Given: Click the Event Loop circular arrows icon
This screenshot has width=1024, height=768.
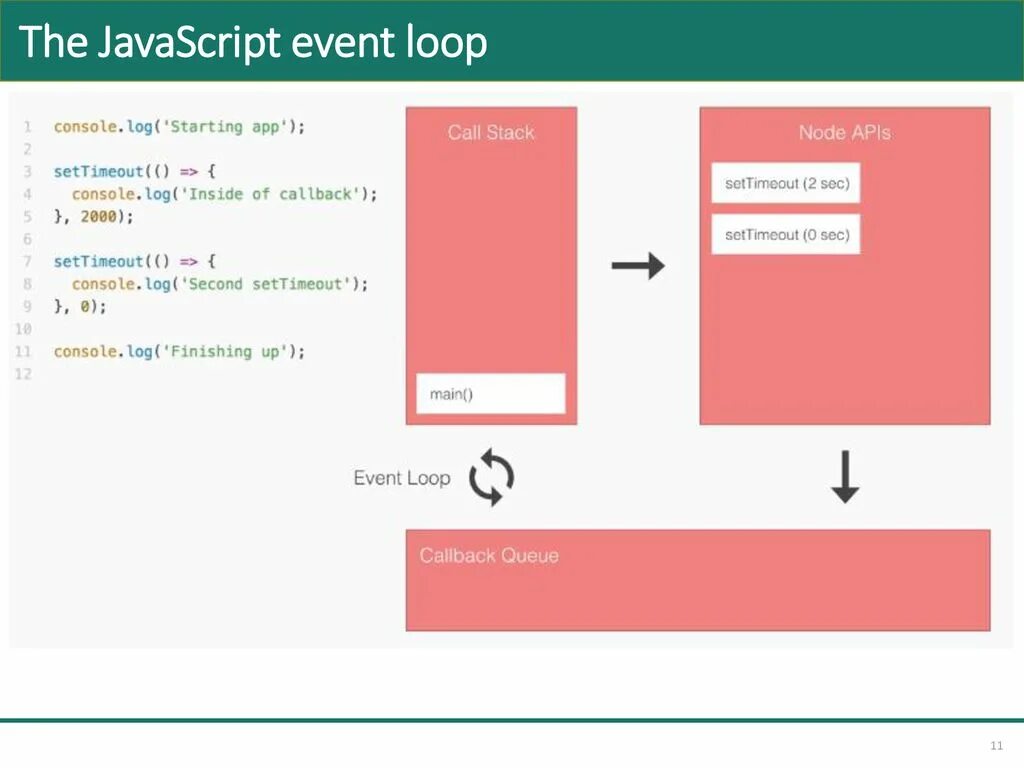Looking at the screenshot, I should 492,477.
